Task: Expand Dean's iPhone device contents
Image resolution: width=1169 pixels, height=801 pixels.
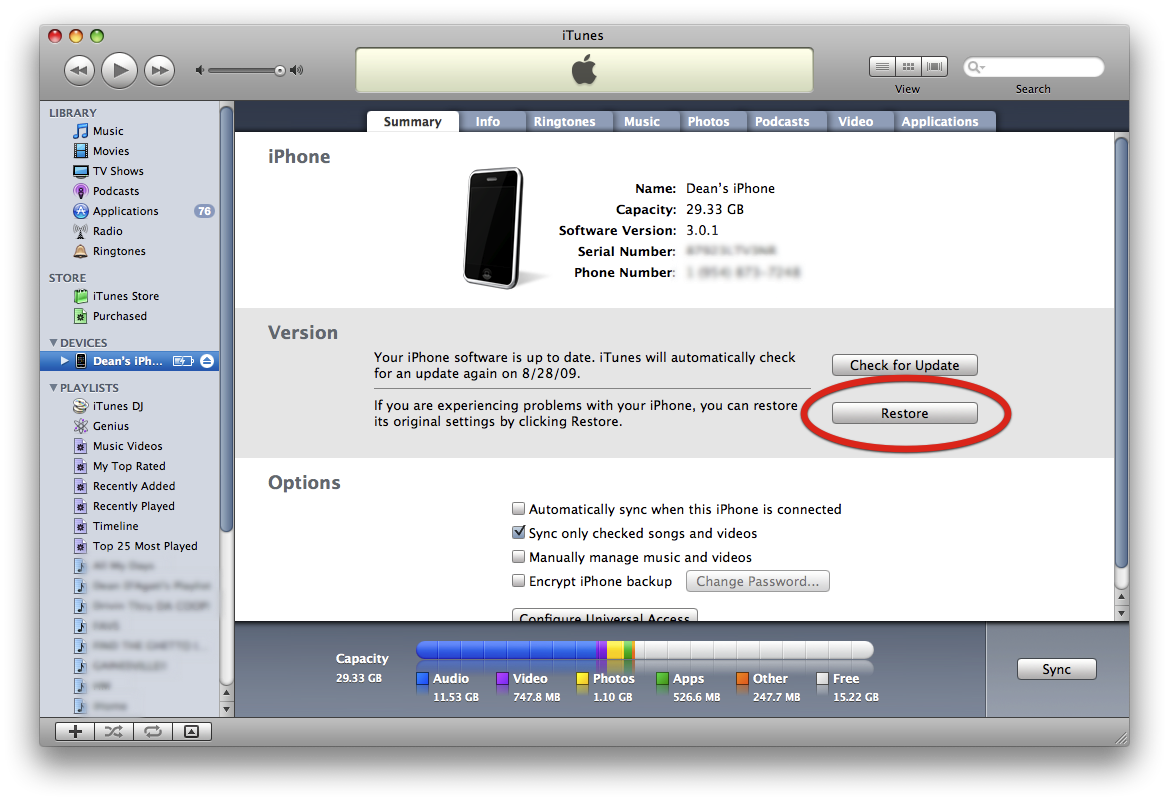Action: click(64, 361)
